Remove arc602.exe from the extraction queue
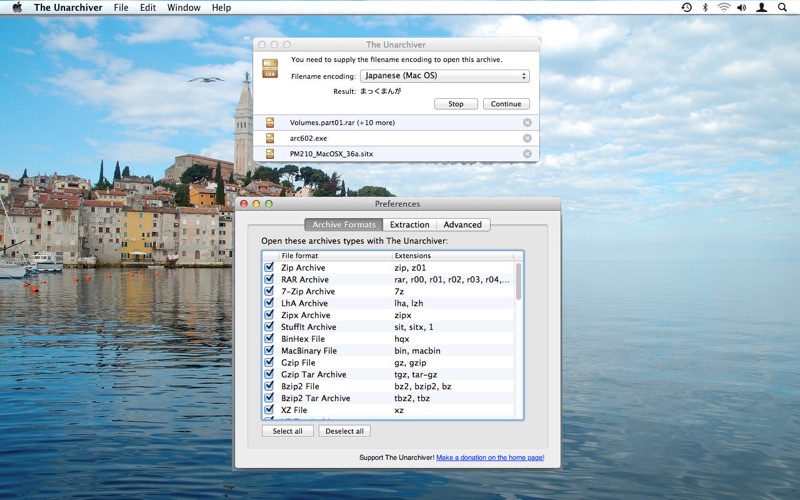 pos(527,138)
